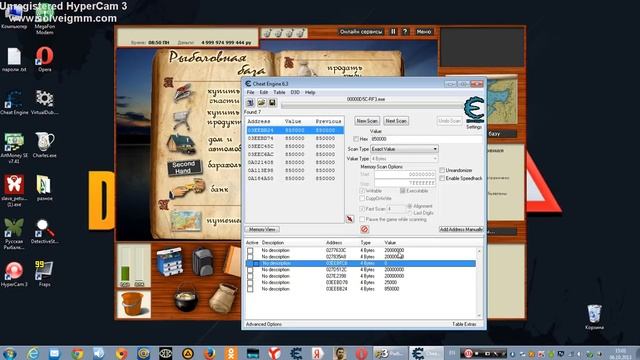Open the HyperCam 3 desktop shortcut

coord(14,274)
